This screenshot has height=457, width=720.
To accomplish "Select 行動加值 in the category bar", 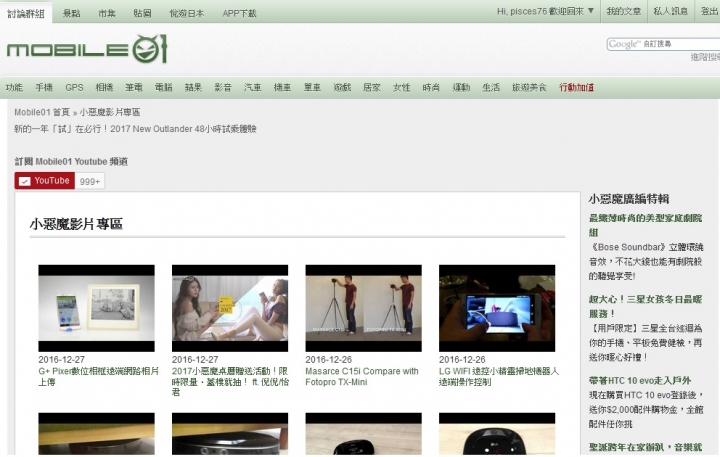I will click(x=576, y=87).
